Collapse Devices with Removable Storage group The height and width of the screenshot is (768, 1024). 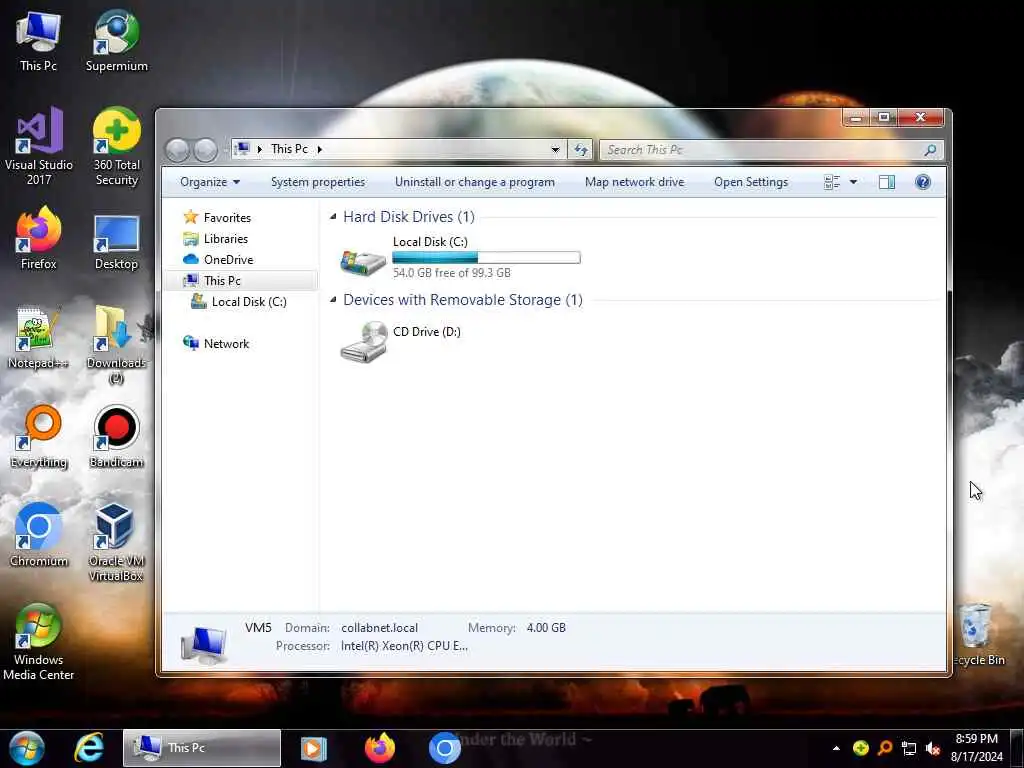[x=333, y=300]
